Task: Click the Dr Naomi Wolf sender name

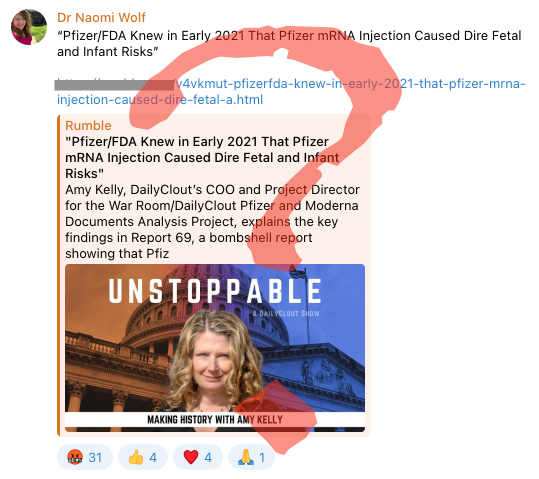Action: pyautogui.click(x=101, y=18)
